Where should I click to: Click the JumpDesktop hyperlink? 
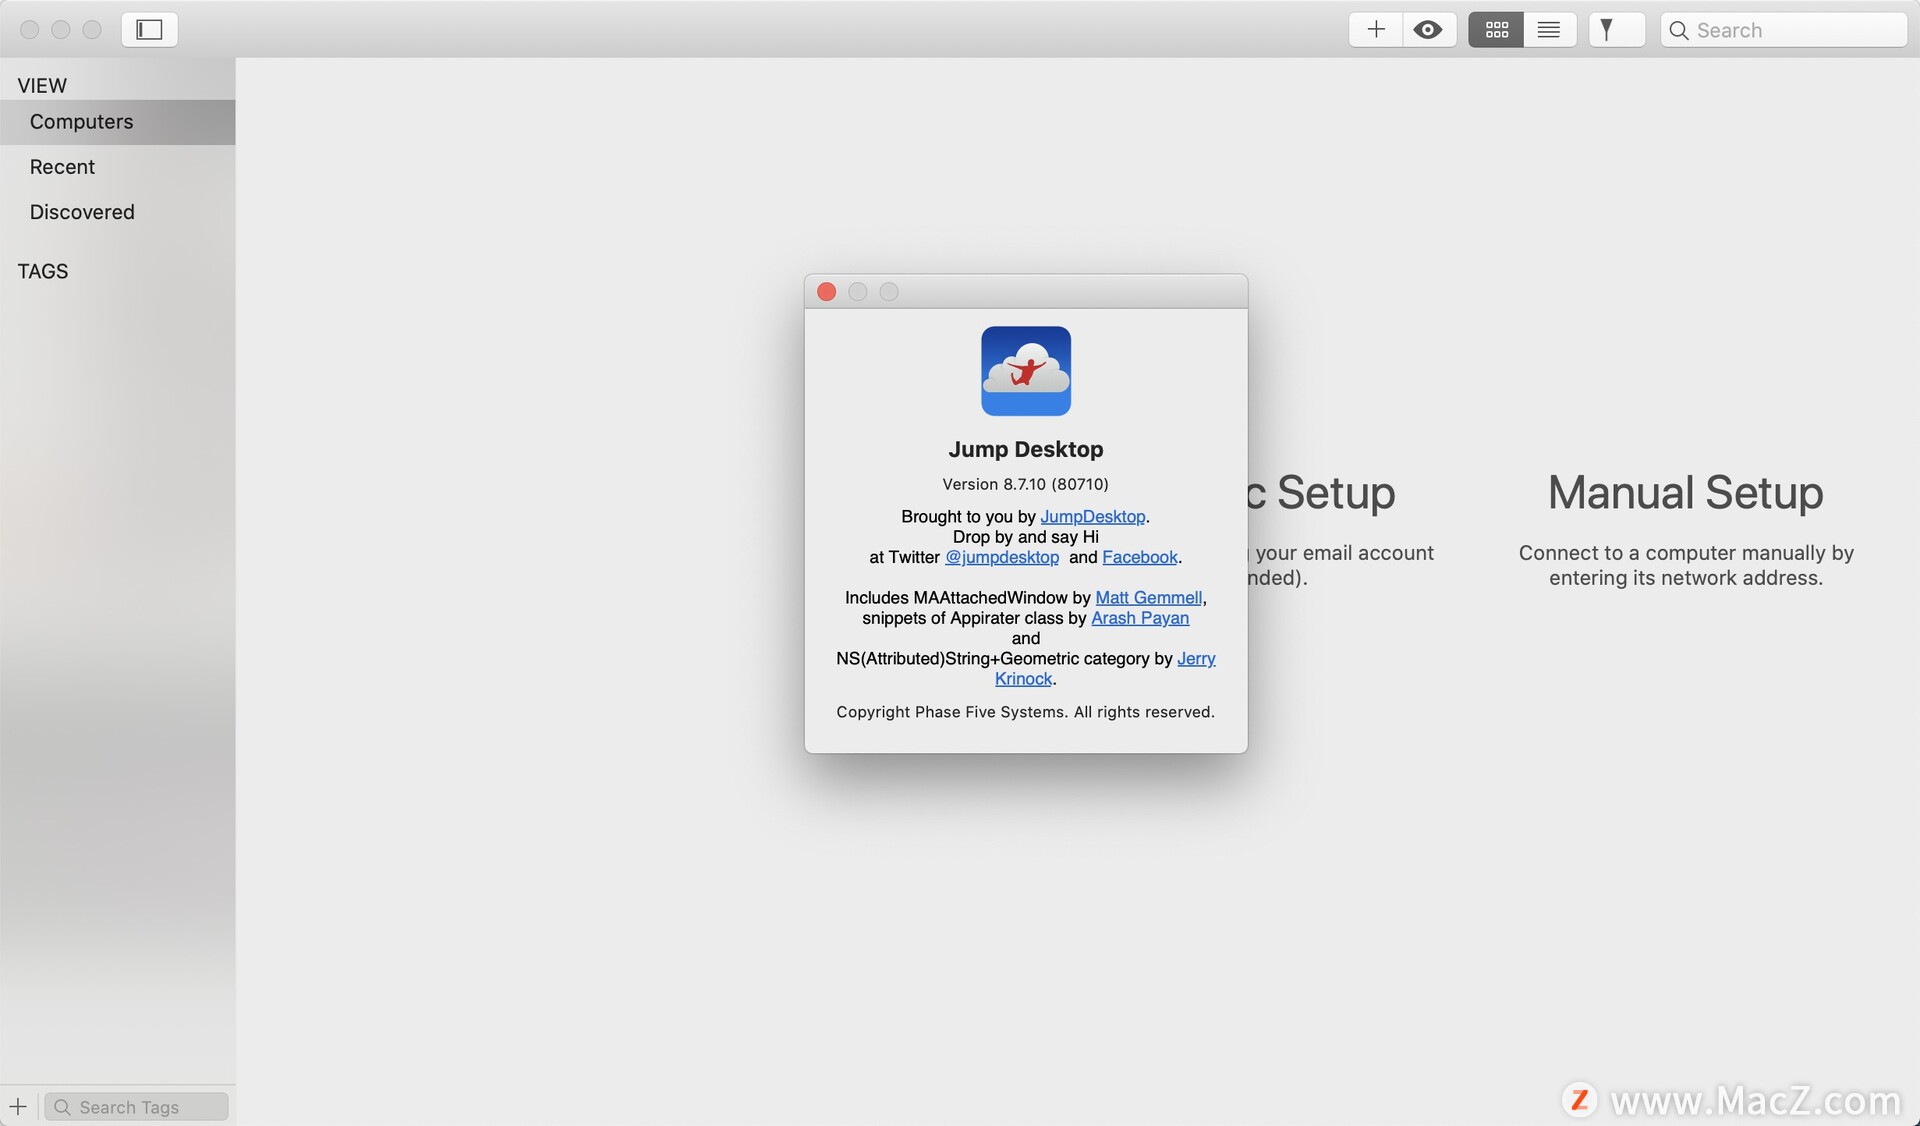coord(1091,516)
